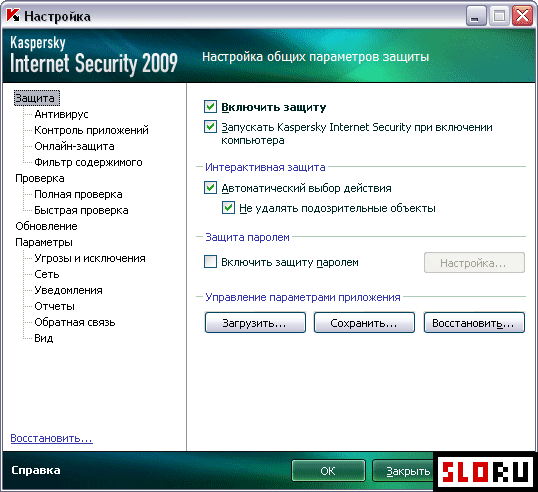This screenshot has height=492, width=538.
Task: Select Уведомления in the settings tree
Action: (68, 290)
